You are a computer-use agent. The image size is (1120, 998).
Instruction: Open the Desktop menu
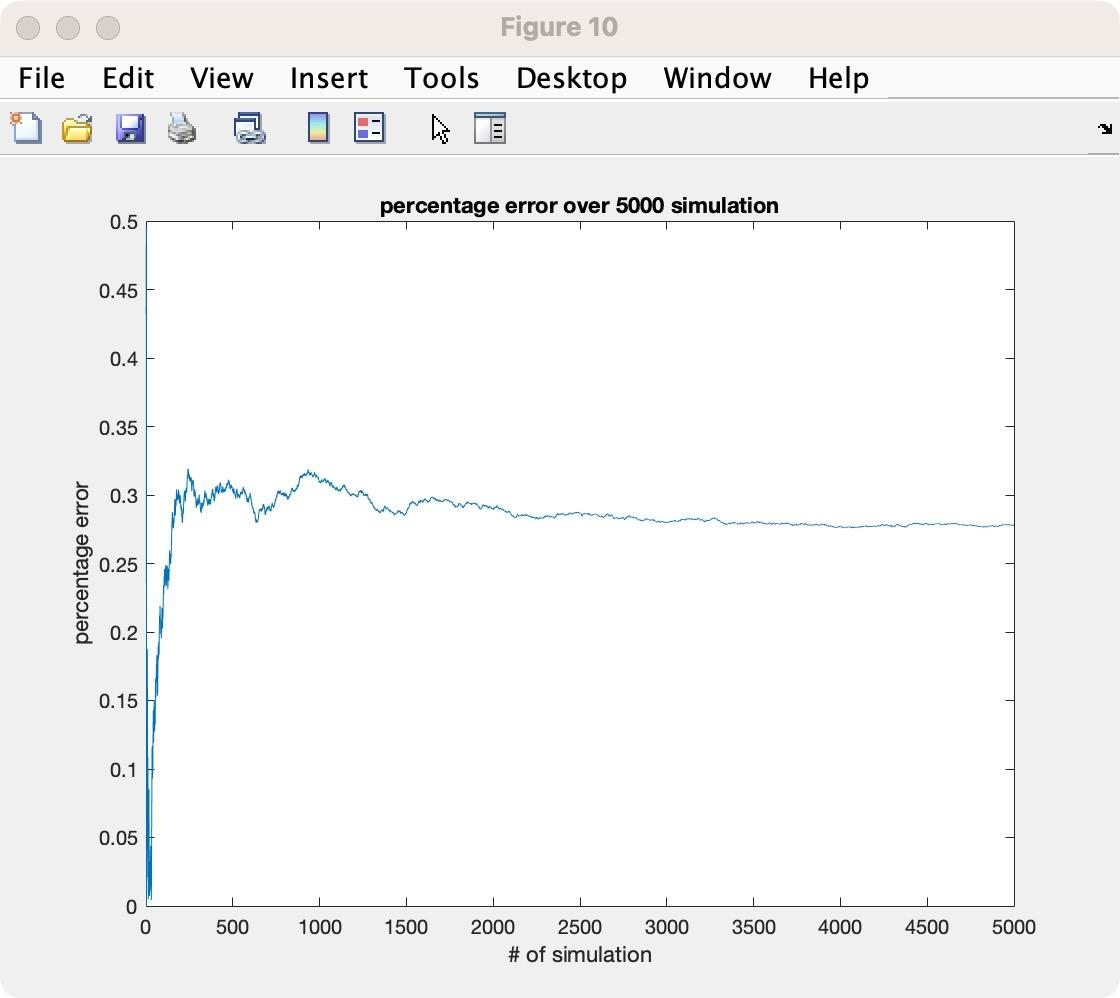(x=571, y=78)
